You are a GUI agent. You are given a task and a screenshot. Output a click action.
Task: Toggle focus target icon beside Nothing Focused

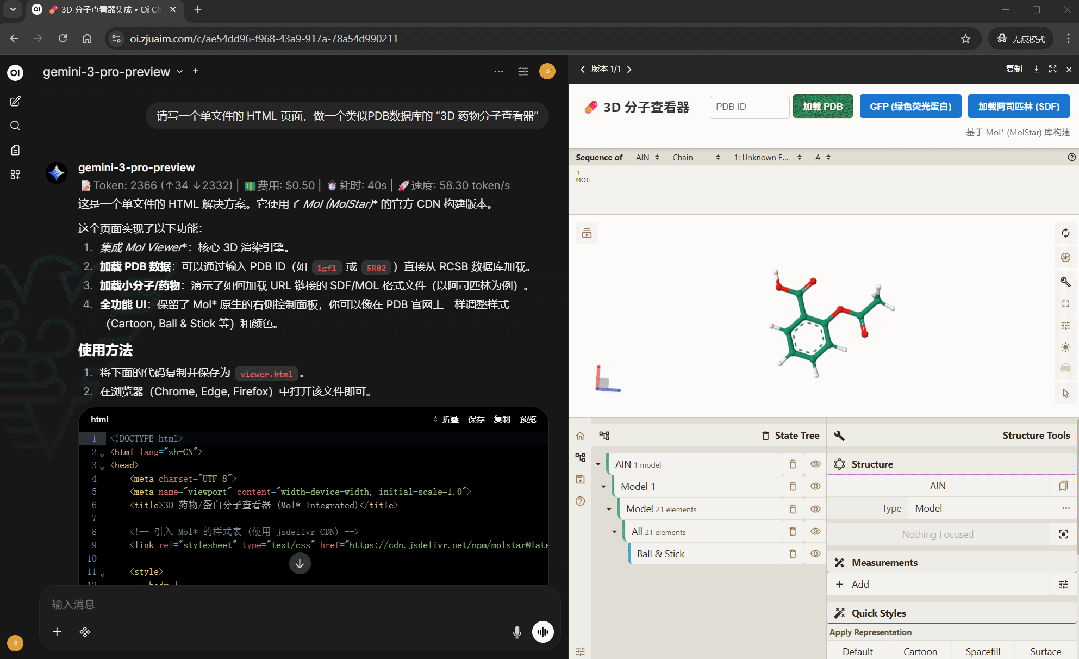click(1063, 534)
